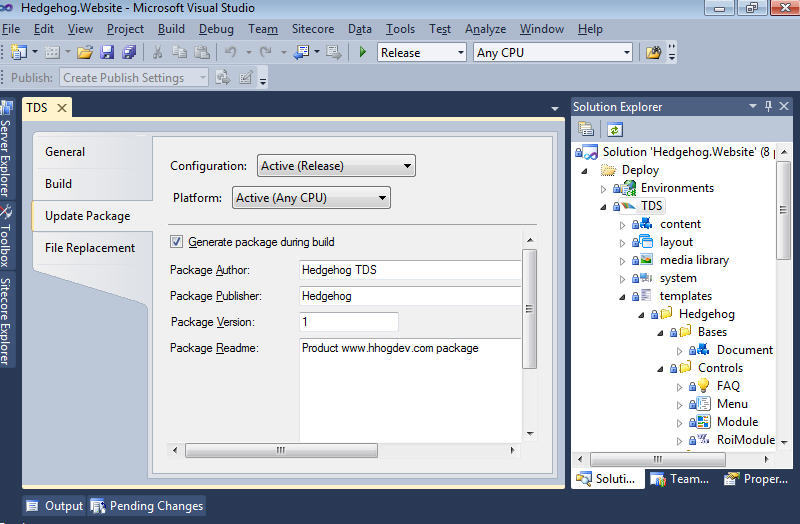This screenshot has width=800, height=524.
Task: Start debugging with the green play icon
Action: point(362,52)
